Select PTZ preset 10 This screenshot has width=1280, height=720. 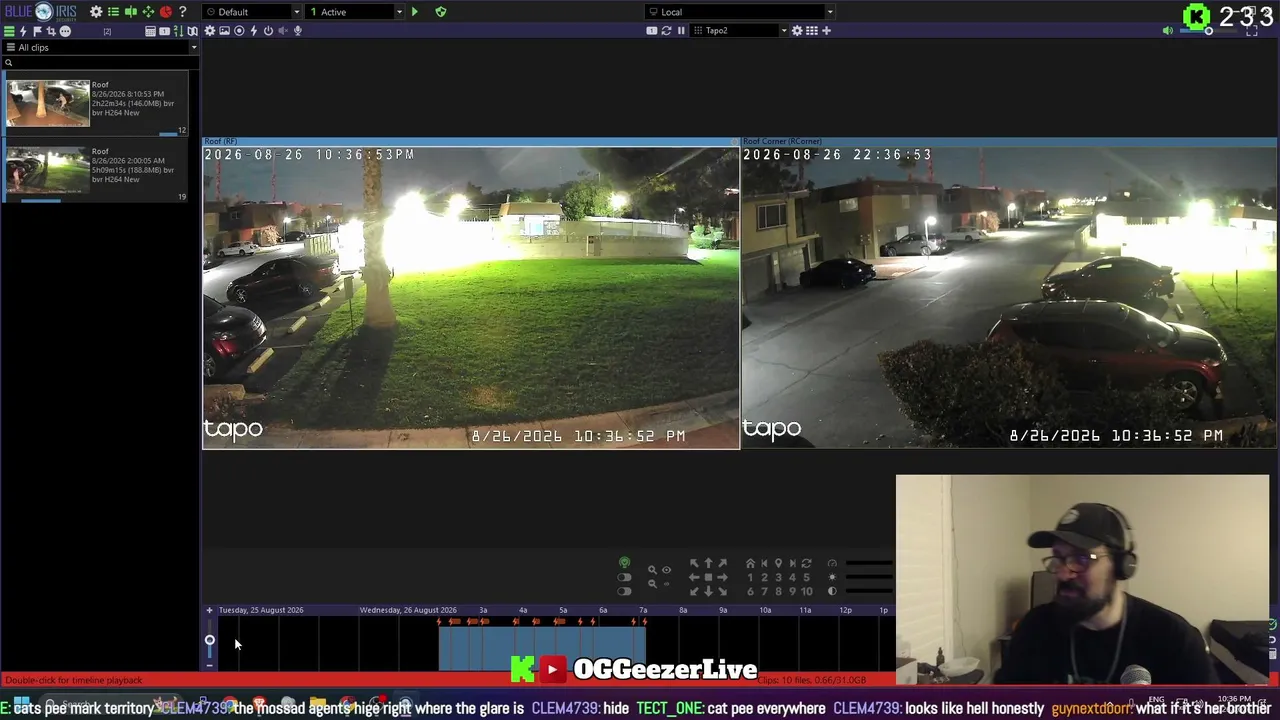pos(806,592)
